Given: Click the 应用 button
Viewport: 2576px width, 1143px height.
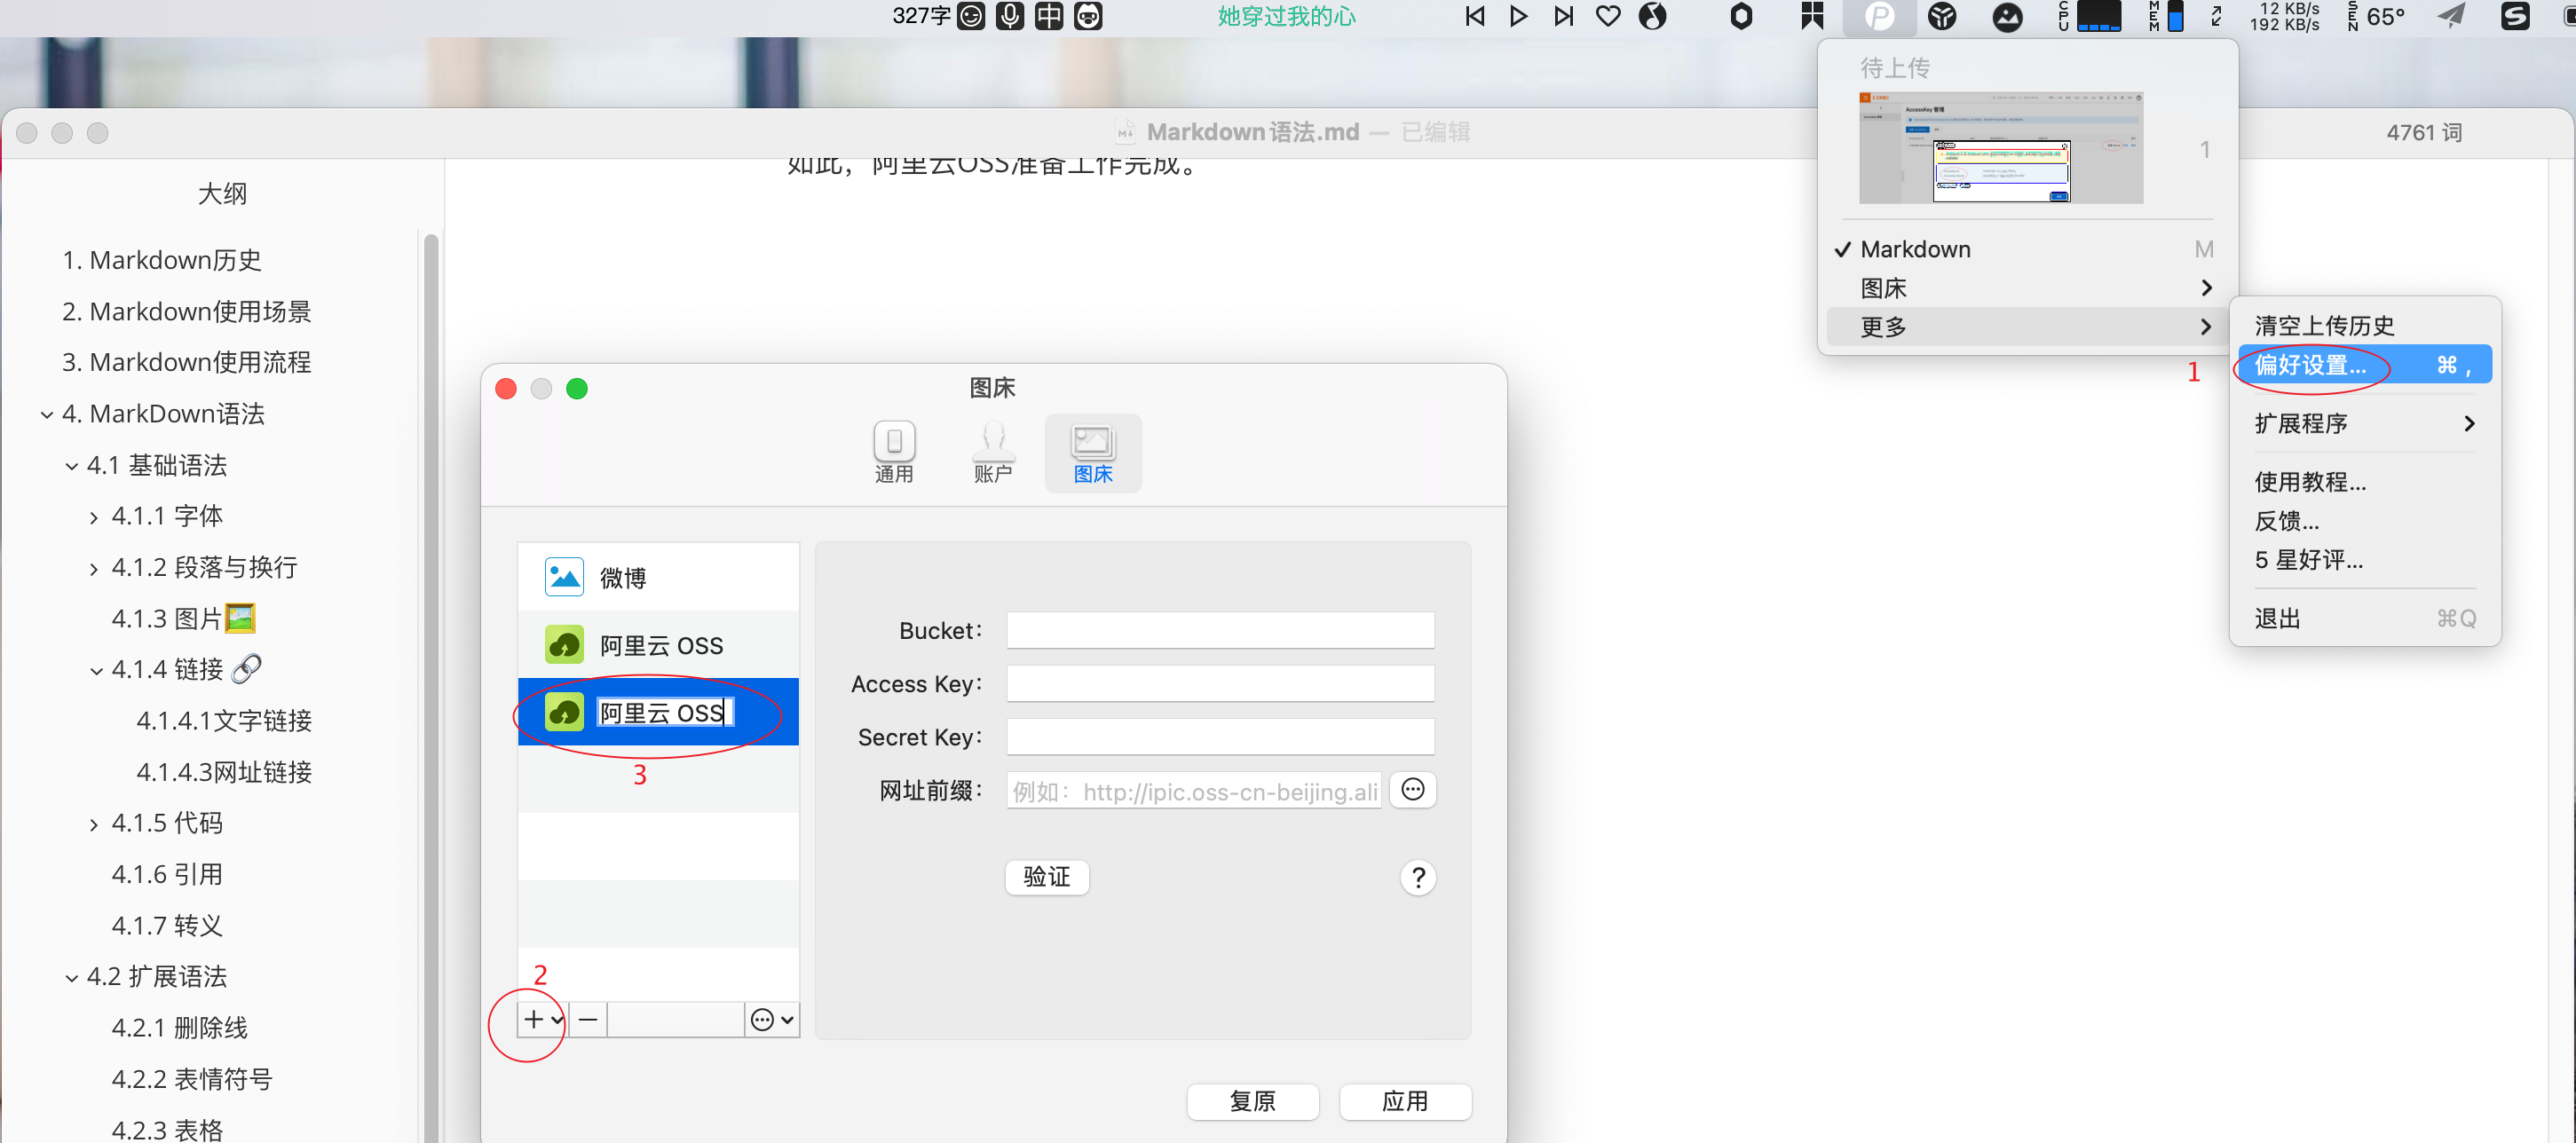Looking at the screenshot, I should 1404,1101.
